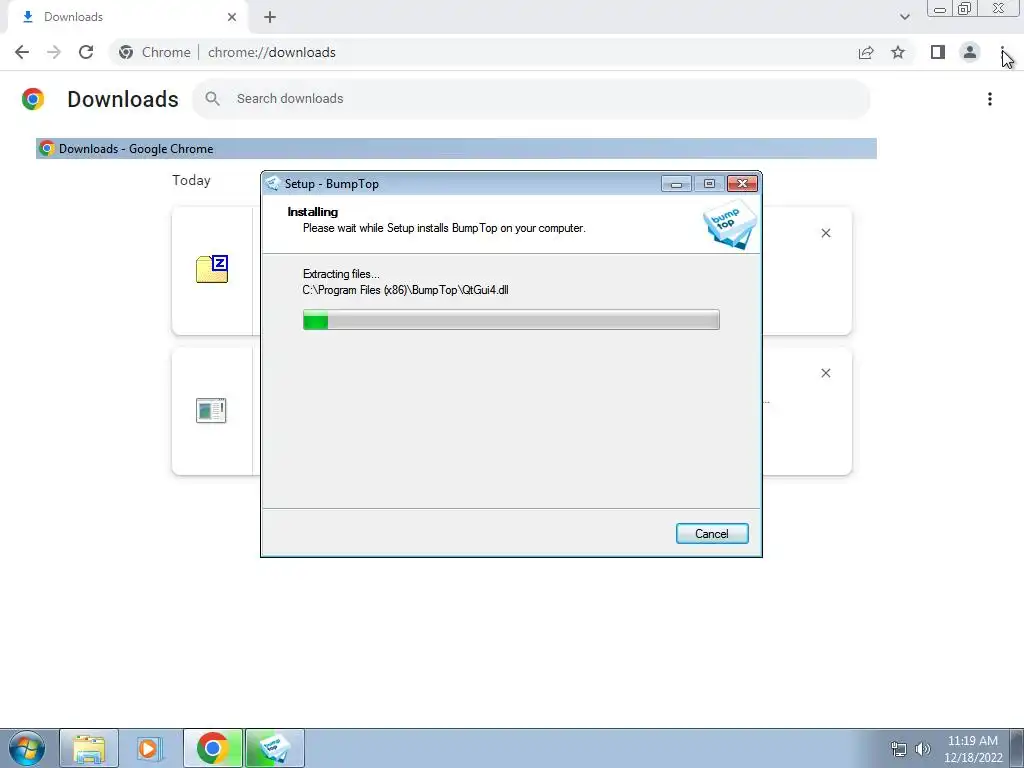Click the "Extracting files..." status text

point(341,274)
